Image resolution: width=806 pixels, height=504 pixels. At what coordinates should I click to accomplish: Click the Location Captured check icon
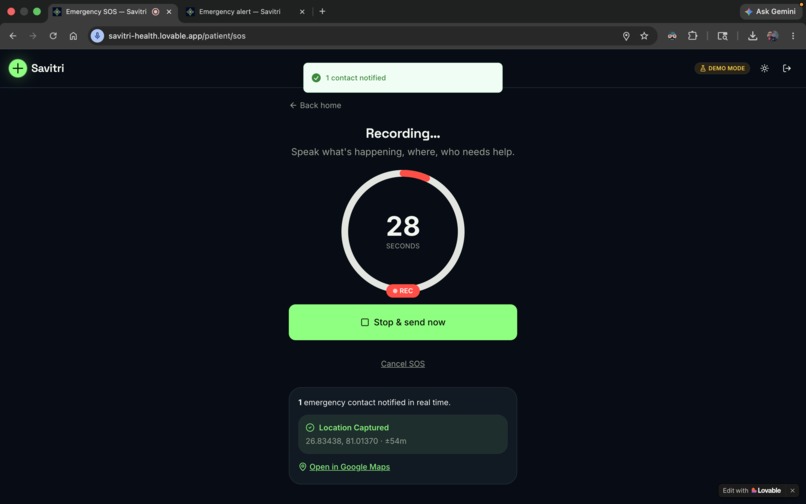click(x=310, y=428)
